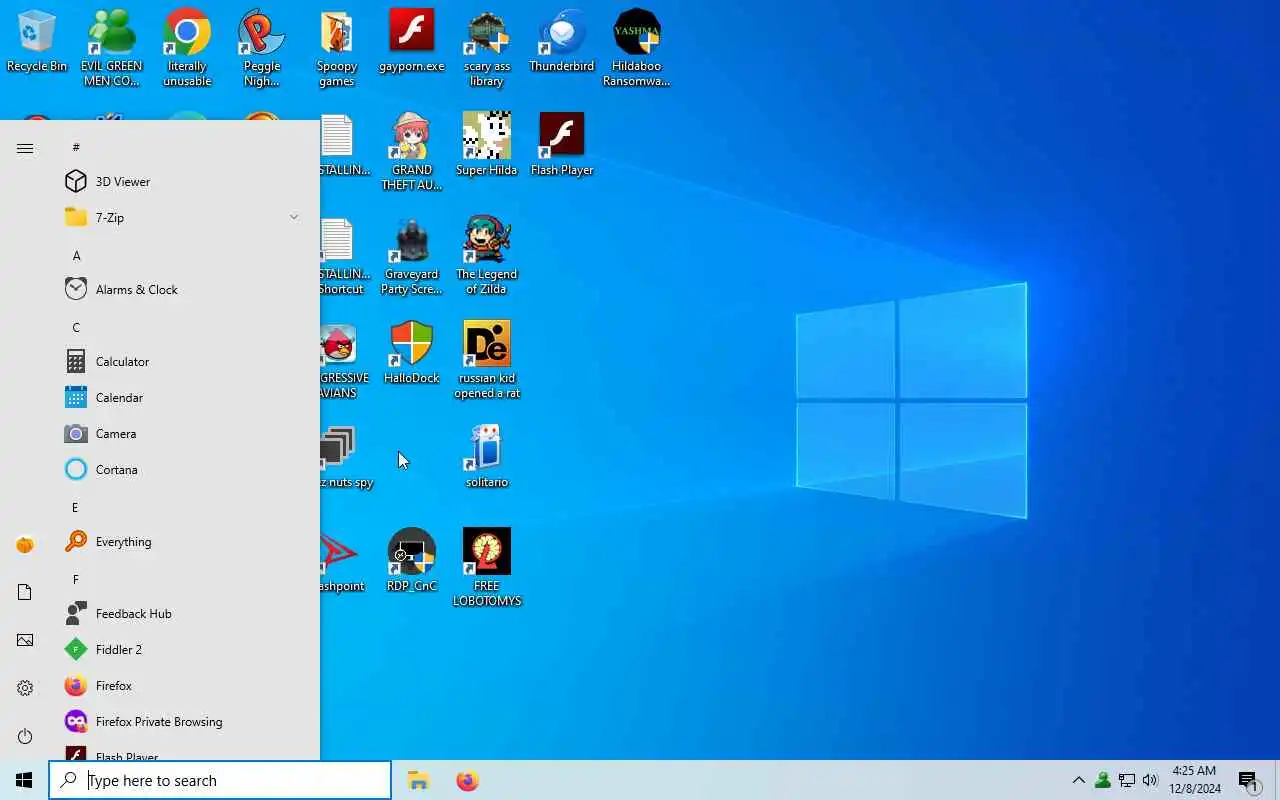Open the notification action center
This screenshot has height=800, width=1280.
[x=1248, y=781]
